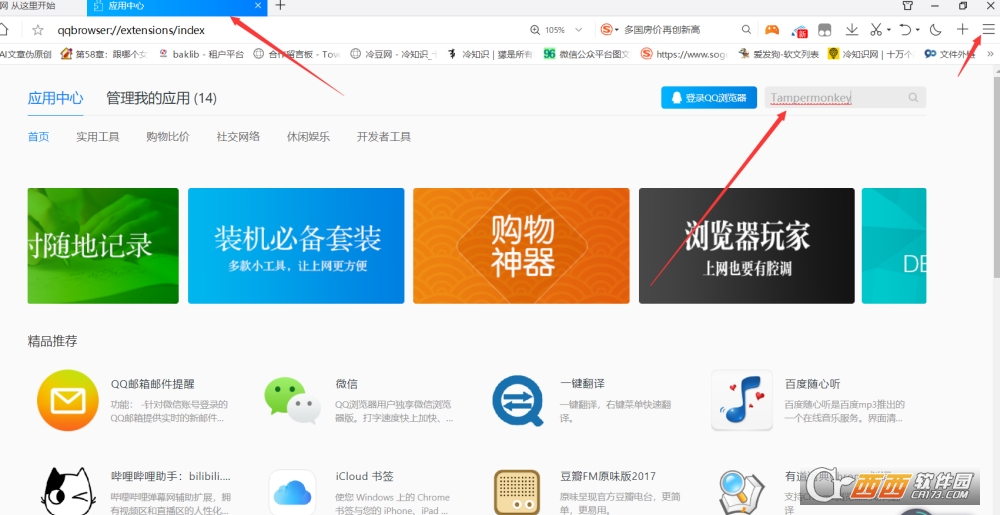Open the green 随地记录 banner

(x=103, y=245)
